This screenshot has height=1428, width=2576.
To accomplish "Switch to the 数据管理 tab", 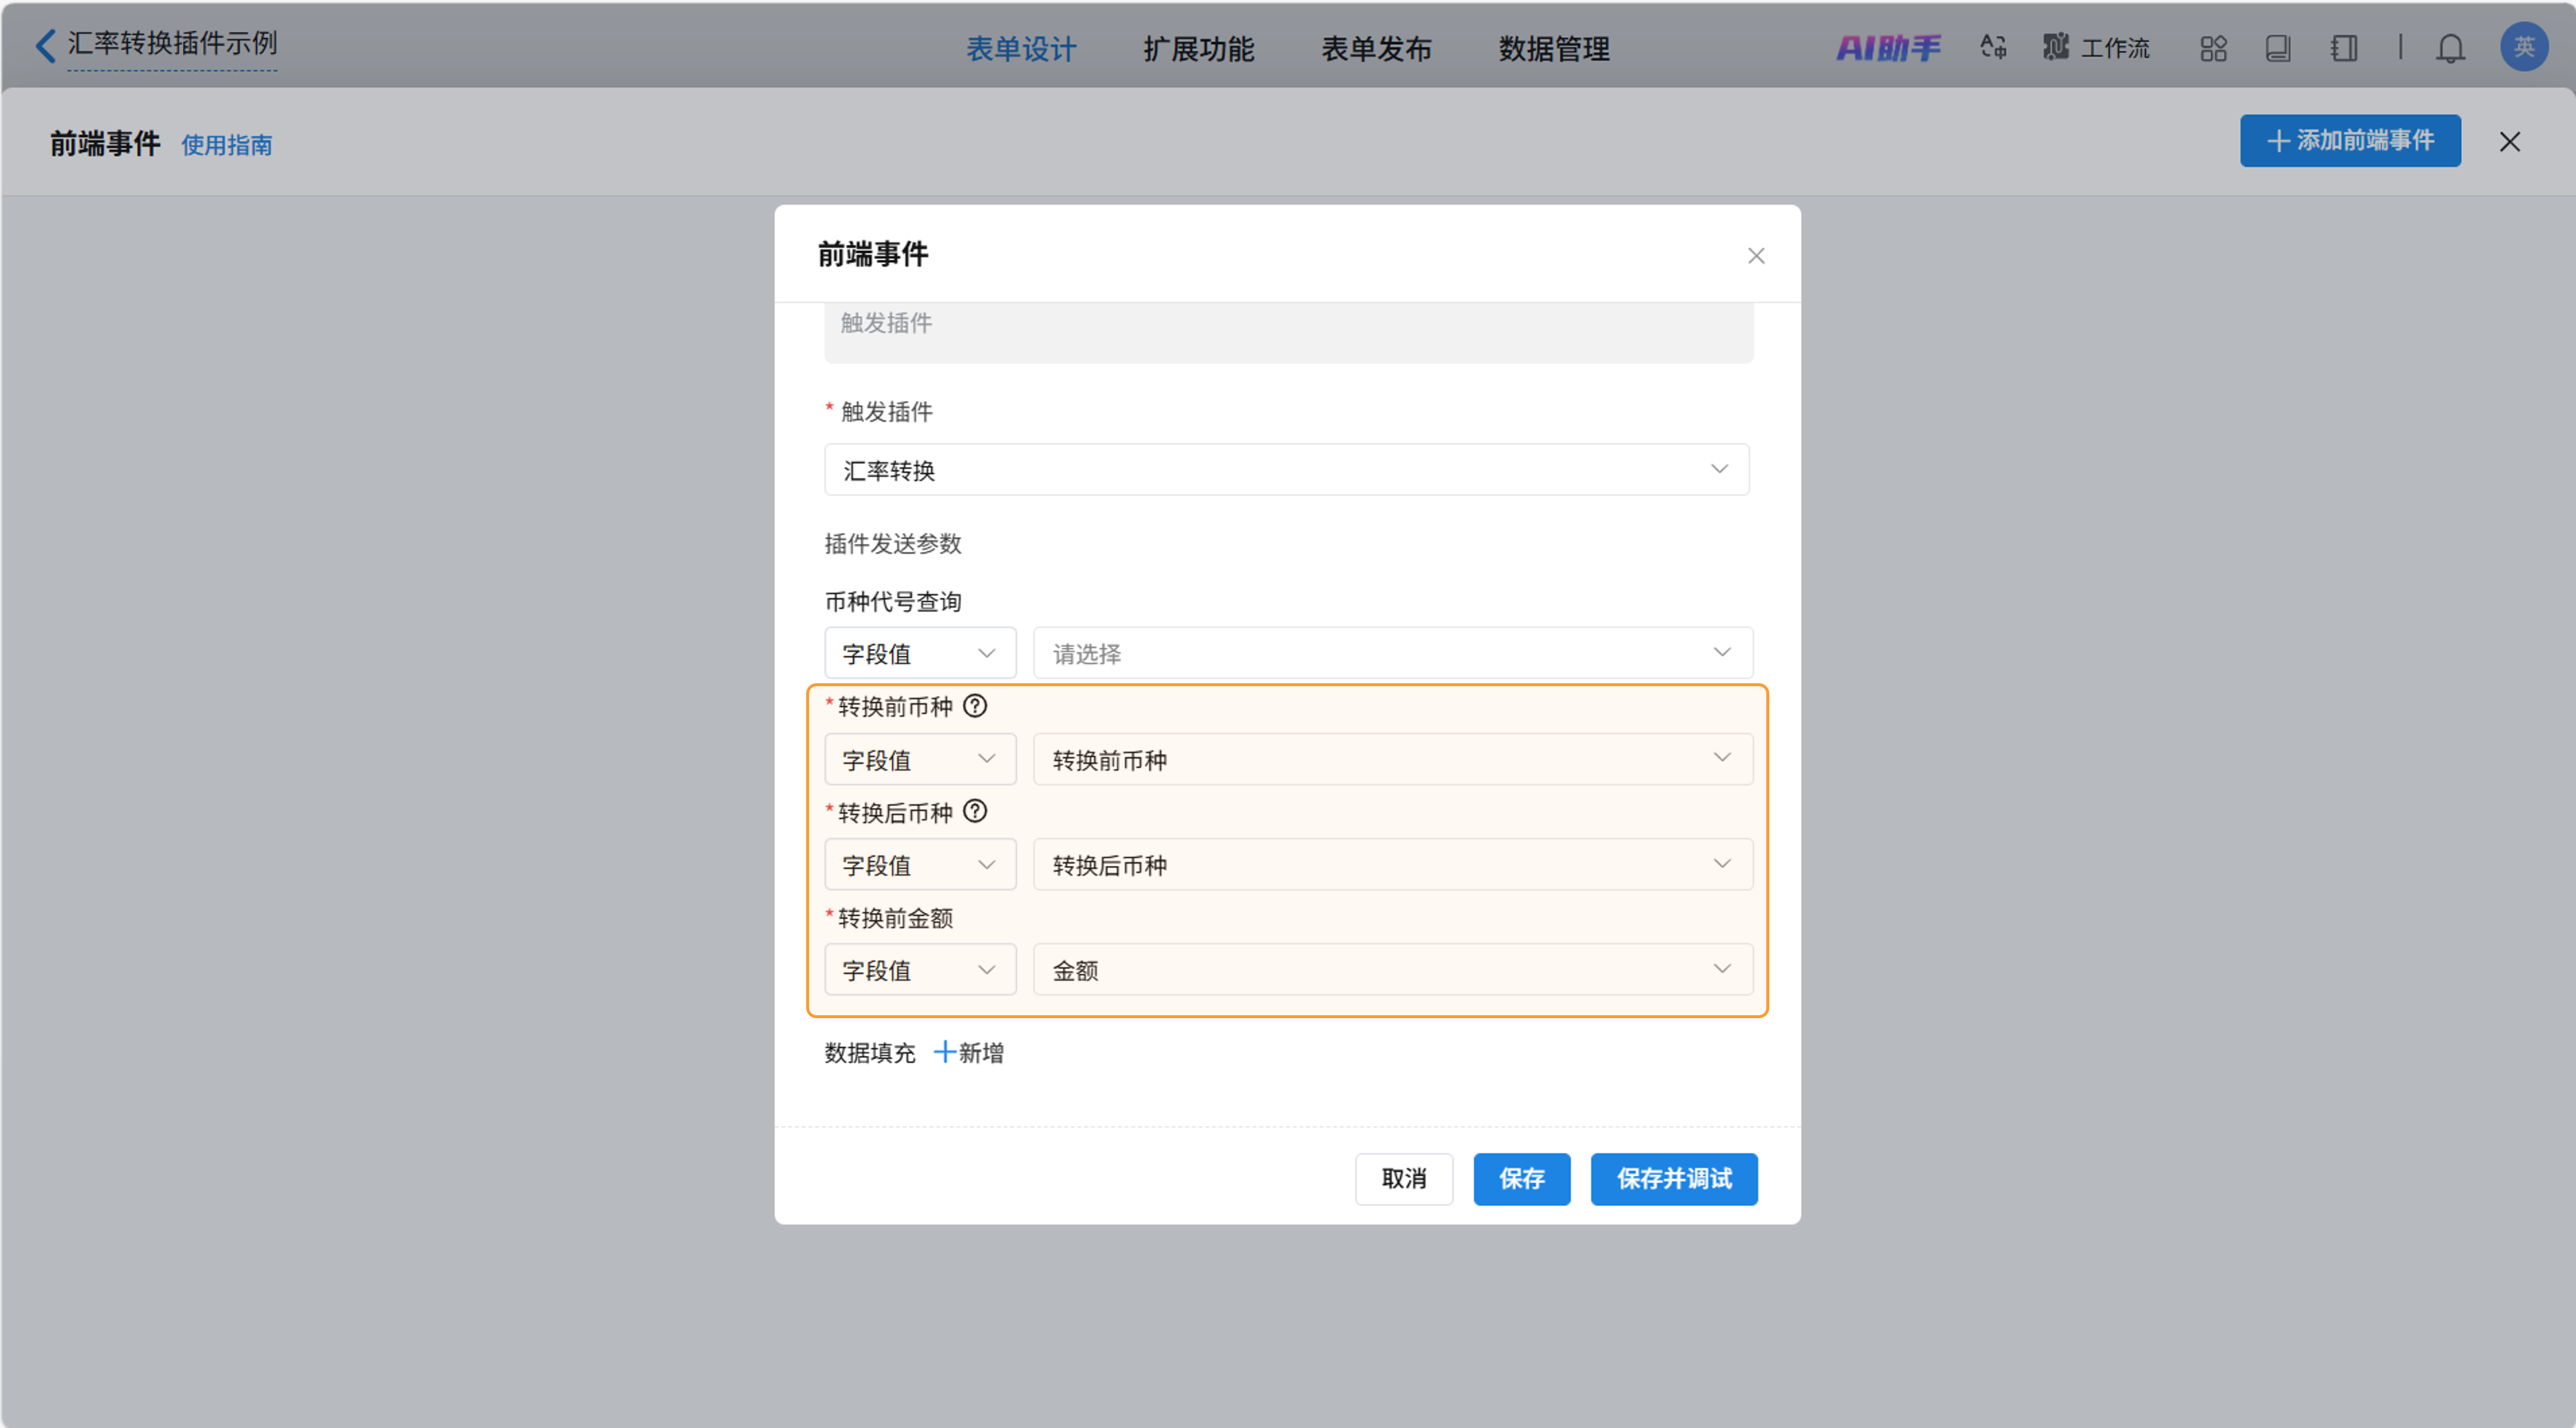I will (1553, 48).
